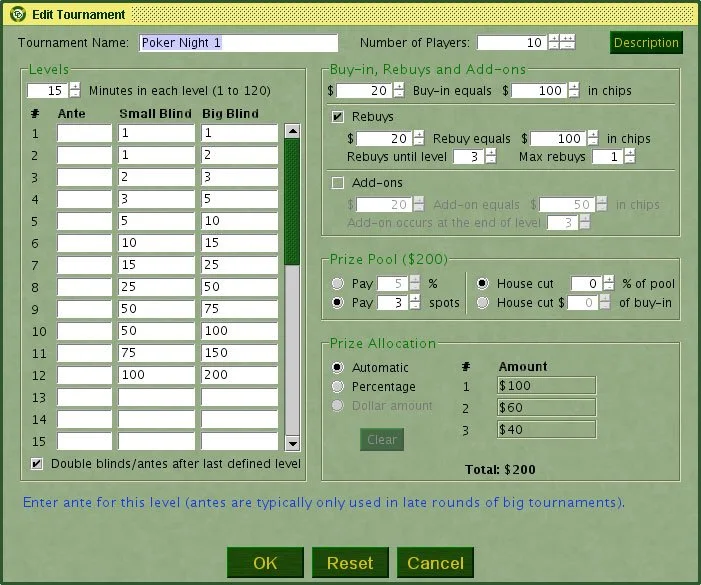
Task: Select House cut dollar of buy-in option
Action: click(483, 302)
